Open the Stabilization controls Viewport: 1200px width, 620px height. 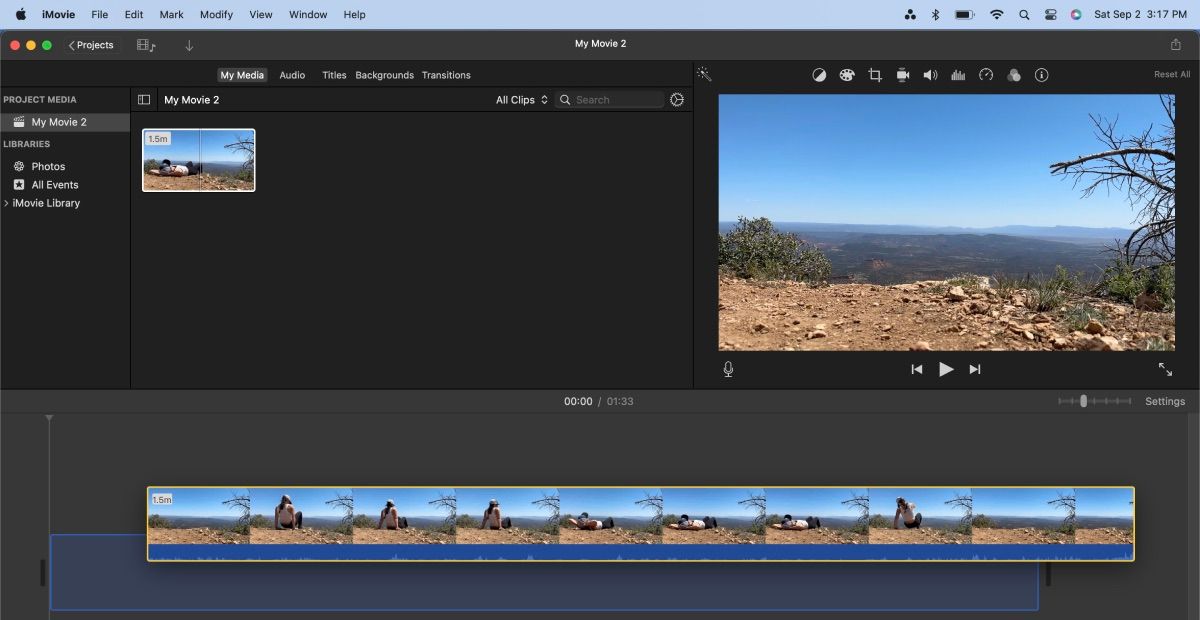point(902,74)
